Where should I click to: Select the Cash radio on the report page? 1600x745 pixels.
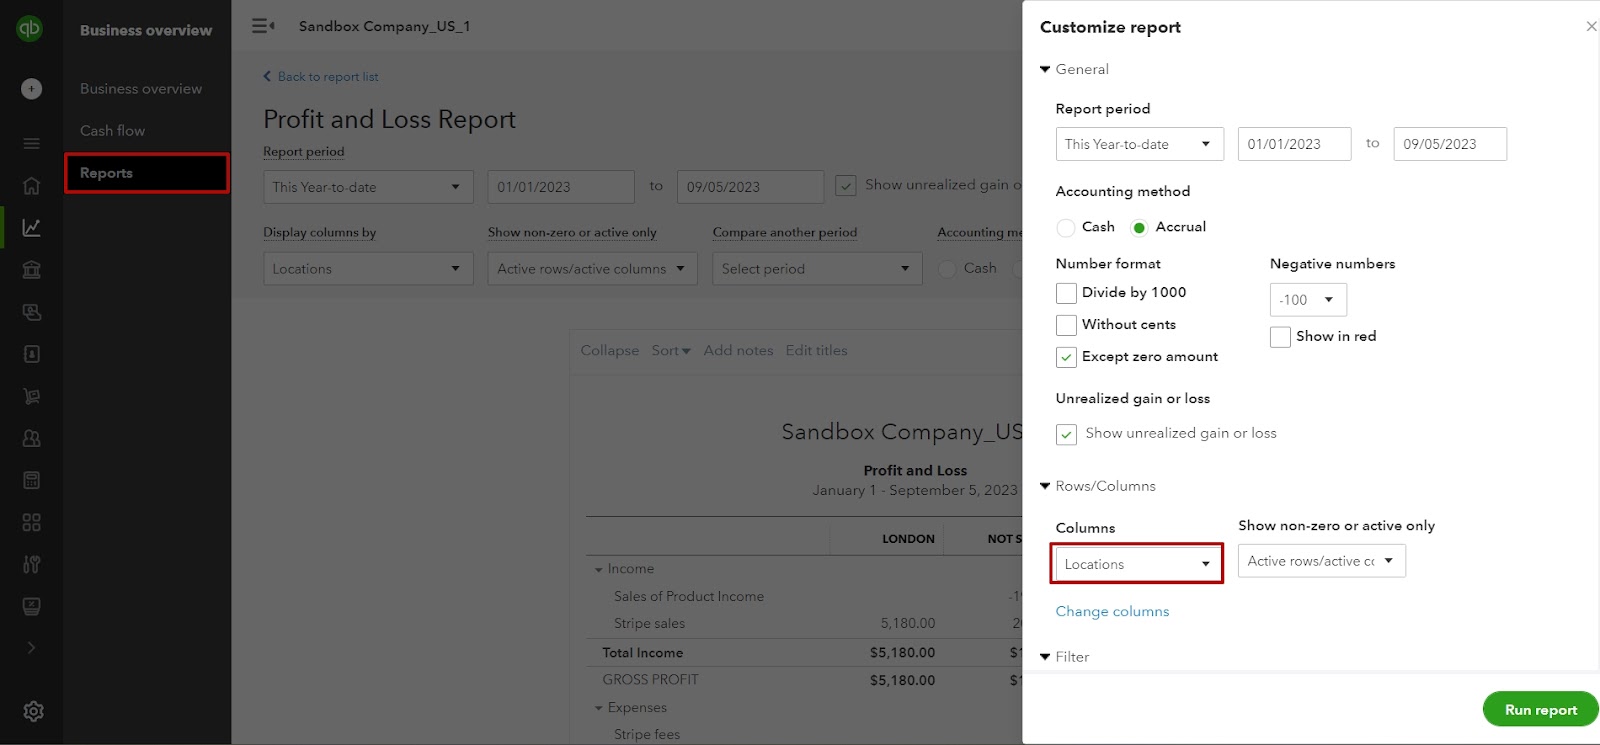point(947,269)
